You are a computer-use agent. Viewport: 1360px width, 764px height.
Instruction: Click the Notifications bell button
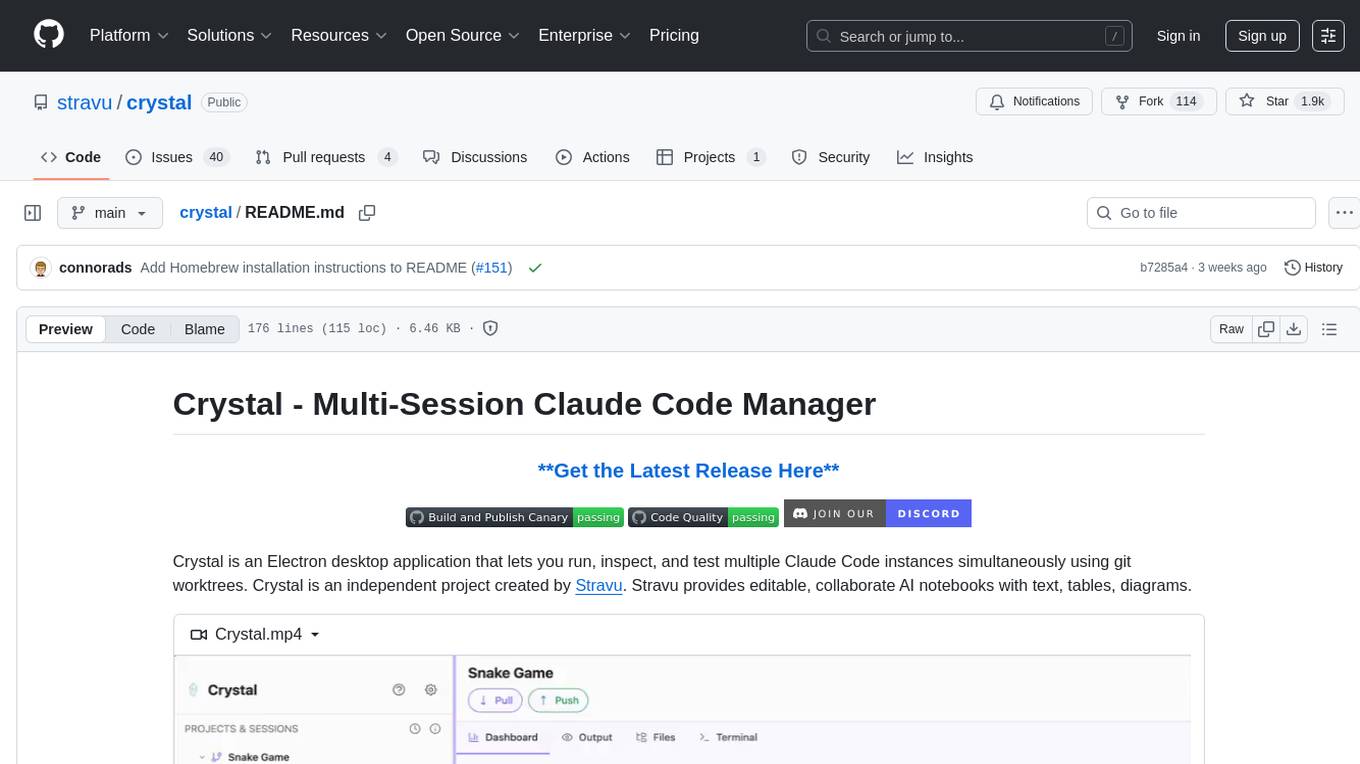click(1035, 101)
